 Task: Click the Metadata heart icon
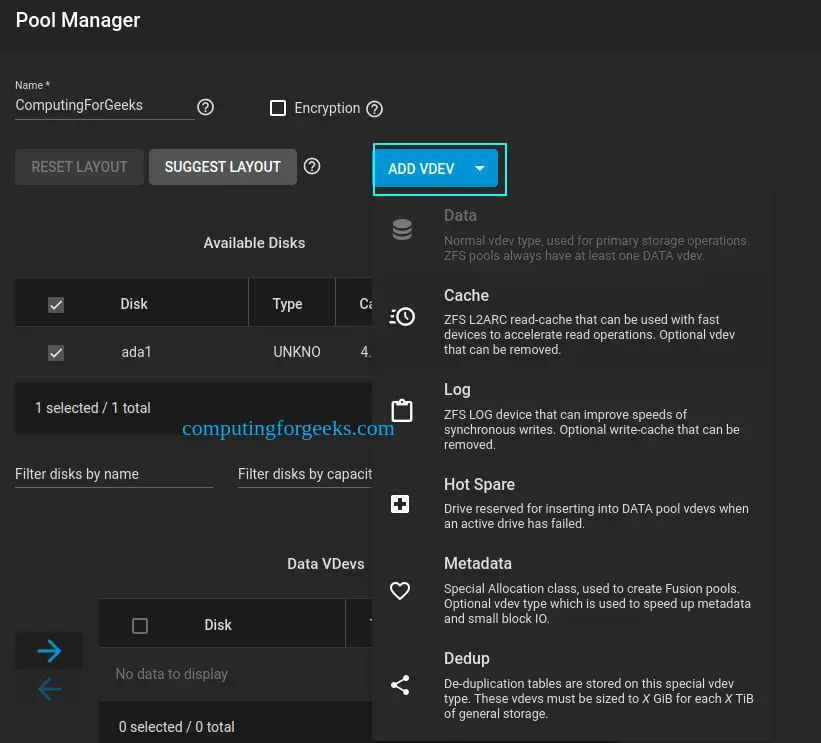[400, 591]
